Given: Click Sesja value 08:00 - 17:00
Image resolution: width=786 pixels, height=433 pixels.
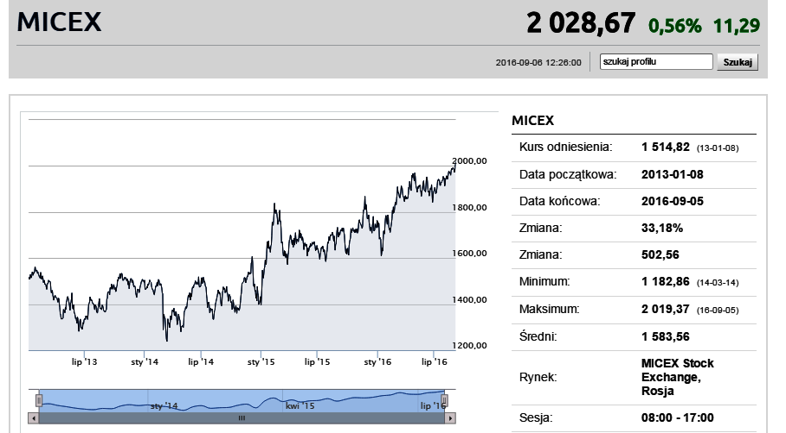Looking at the screenshot, I should click(x=677, y=418).
